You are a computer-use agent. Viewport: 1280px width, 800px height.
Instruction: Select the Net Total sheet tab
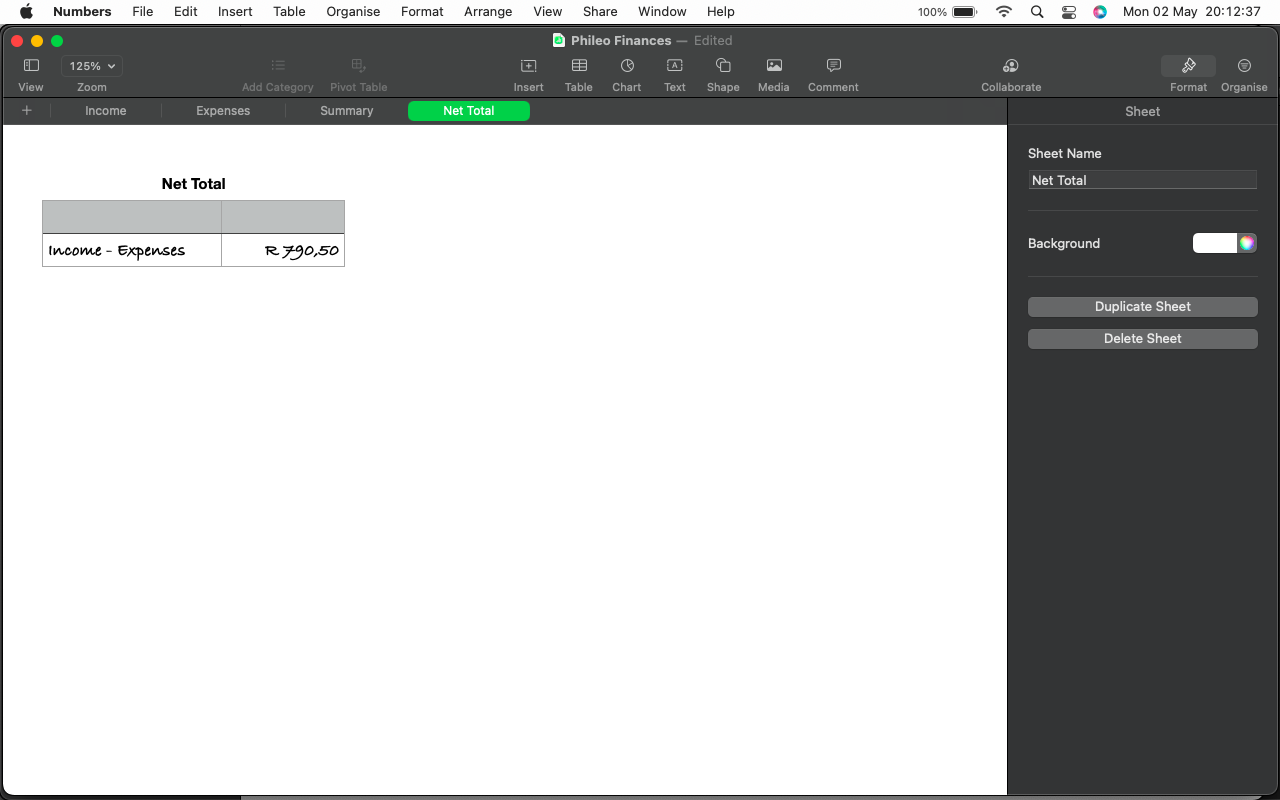pos(469,111)
